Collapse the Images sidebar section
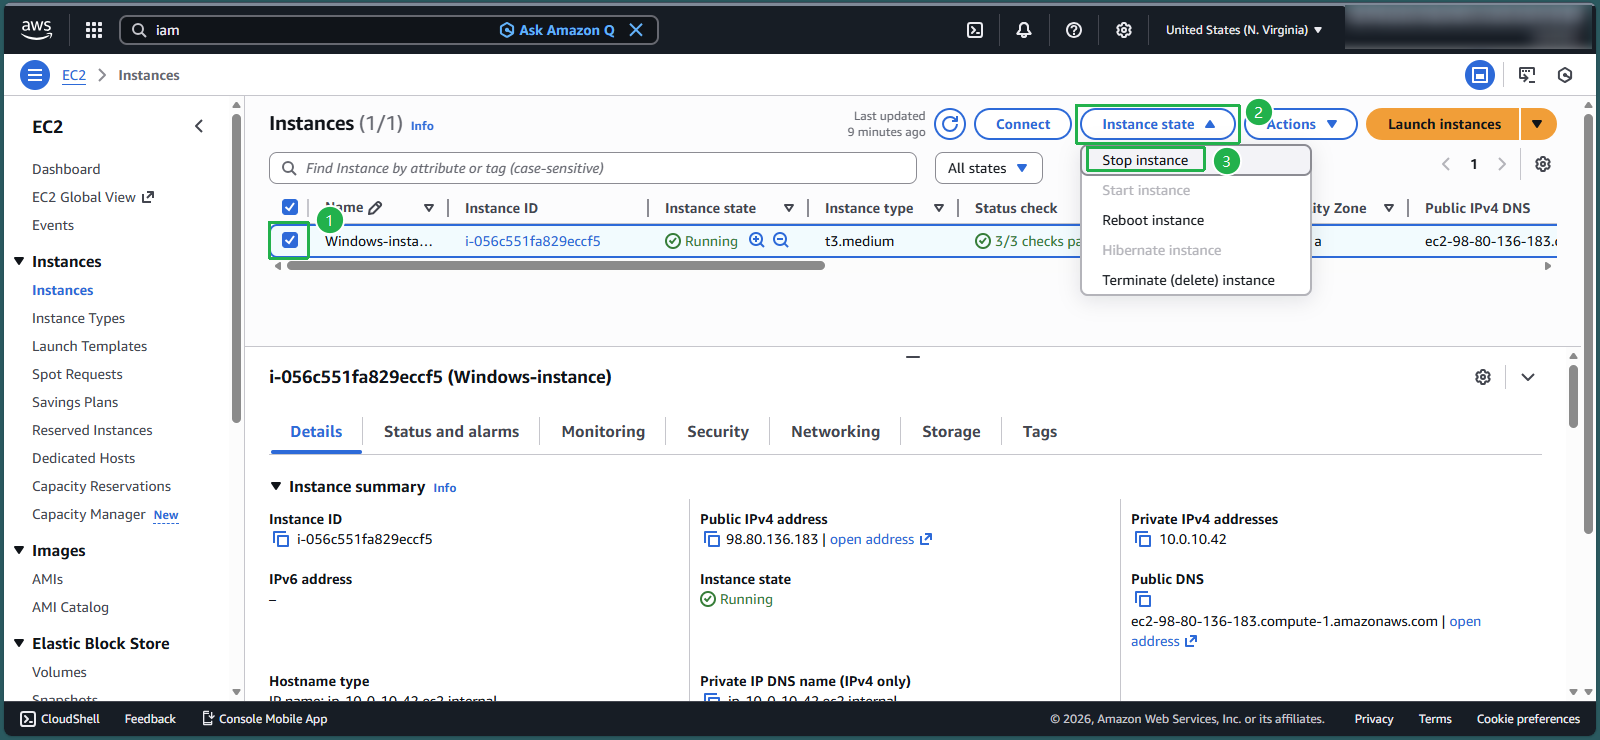This screenshot has width=1600, height=740. click(x=19, y=550)
